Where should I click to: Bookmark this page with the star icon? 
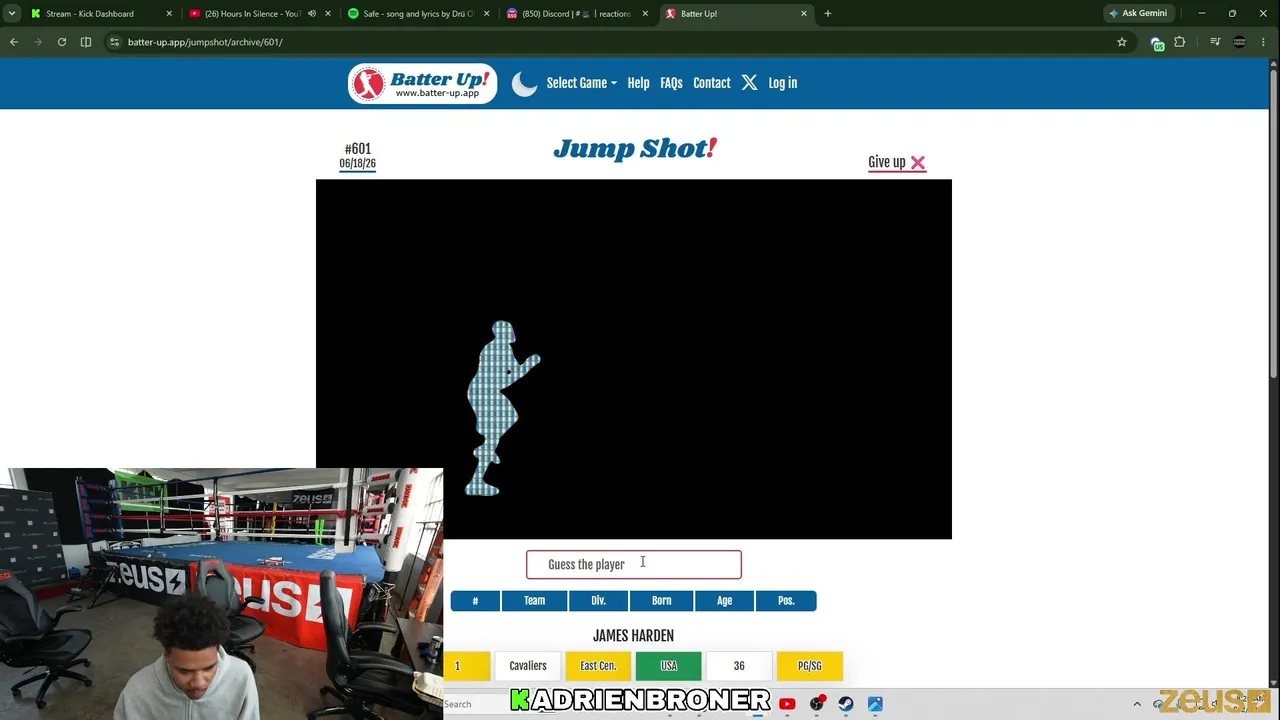1122,42
